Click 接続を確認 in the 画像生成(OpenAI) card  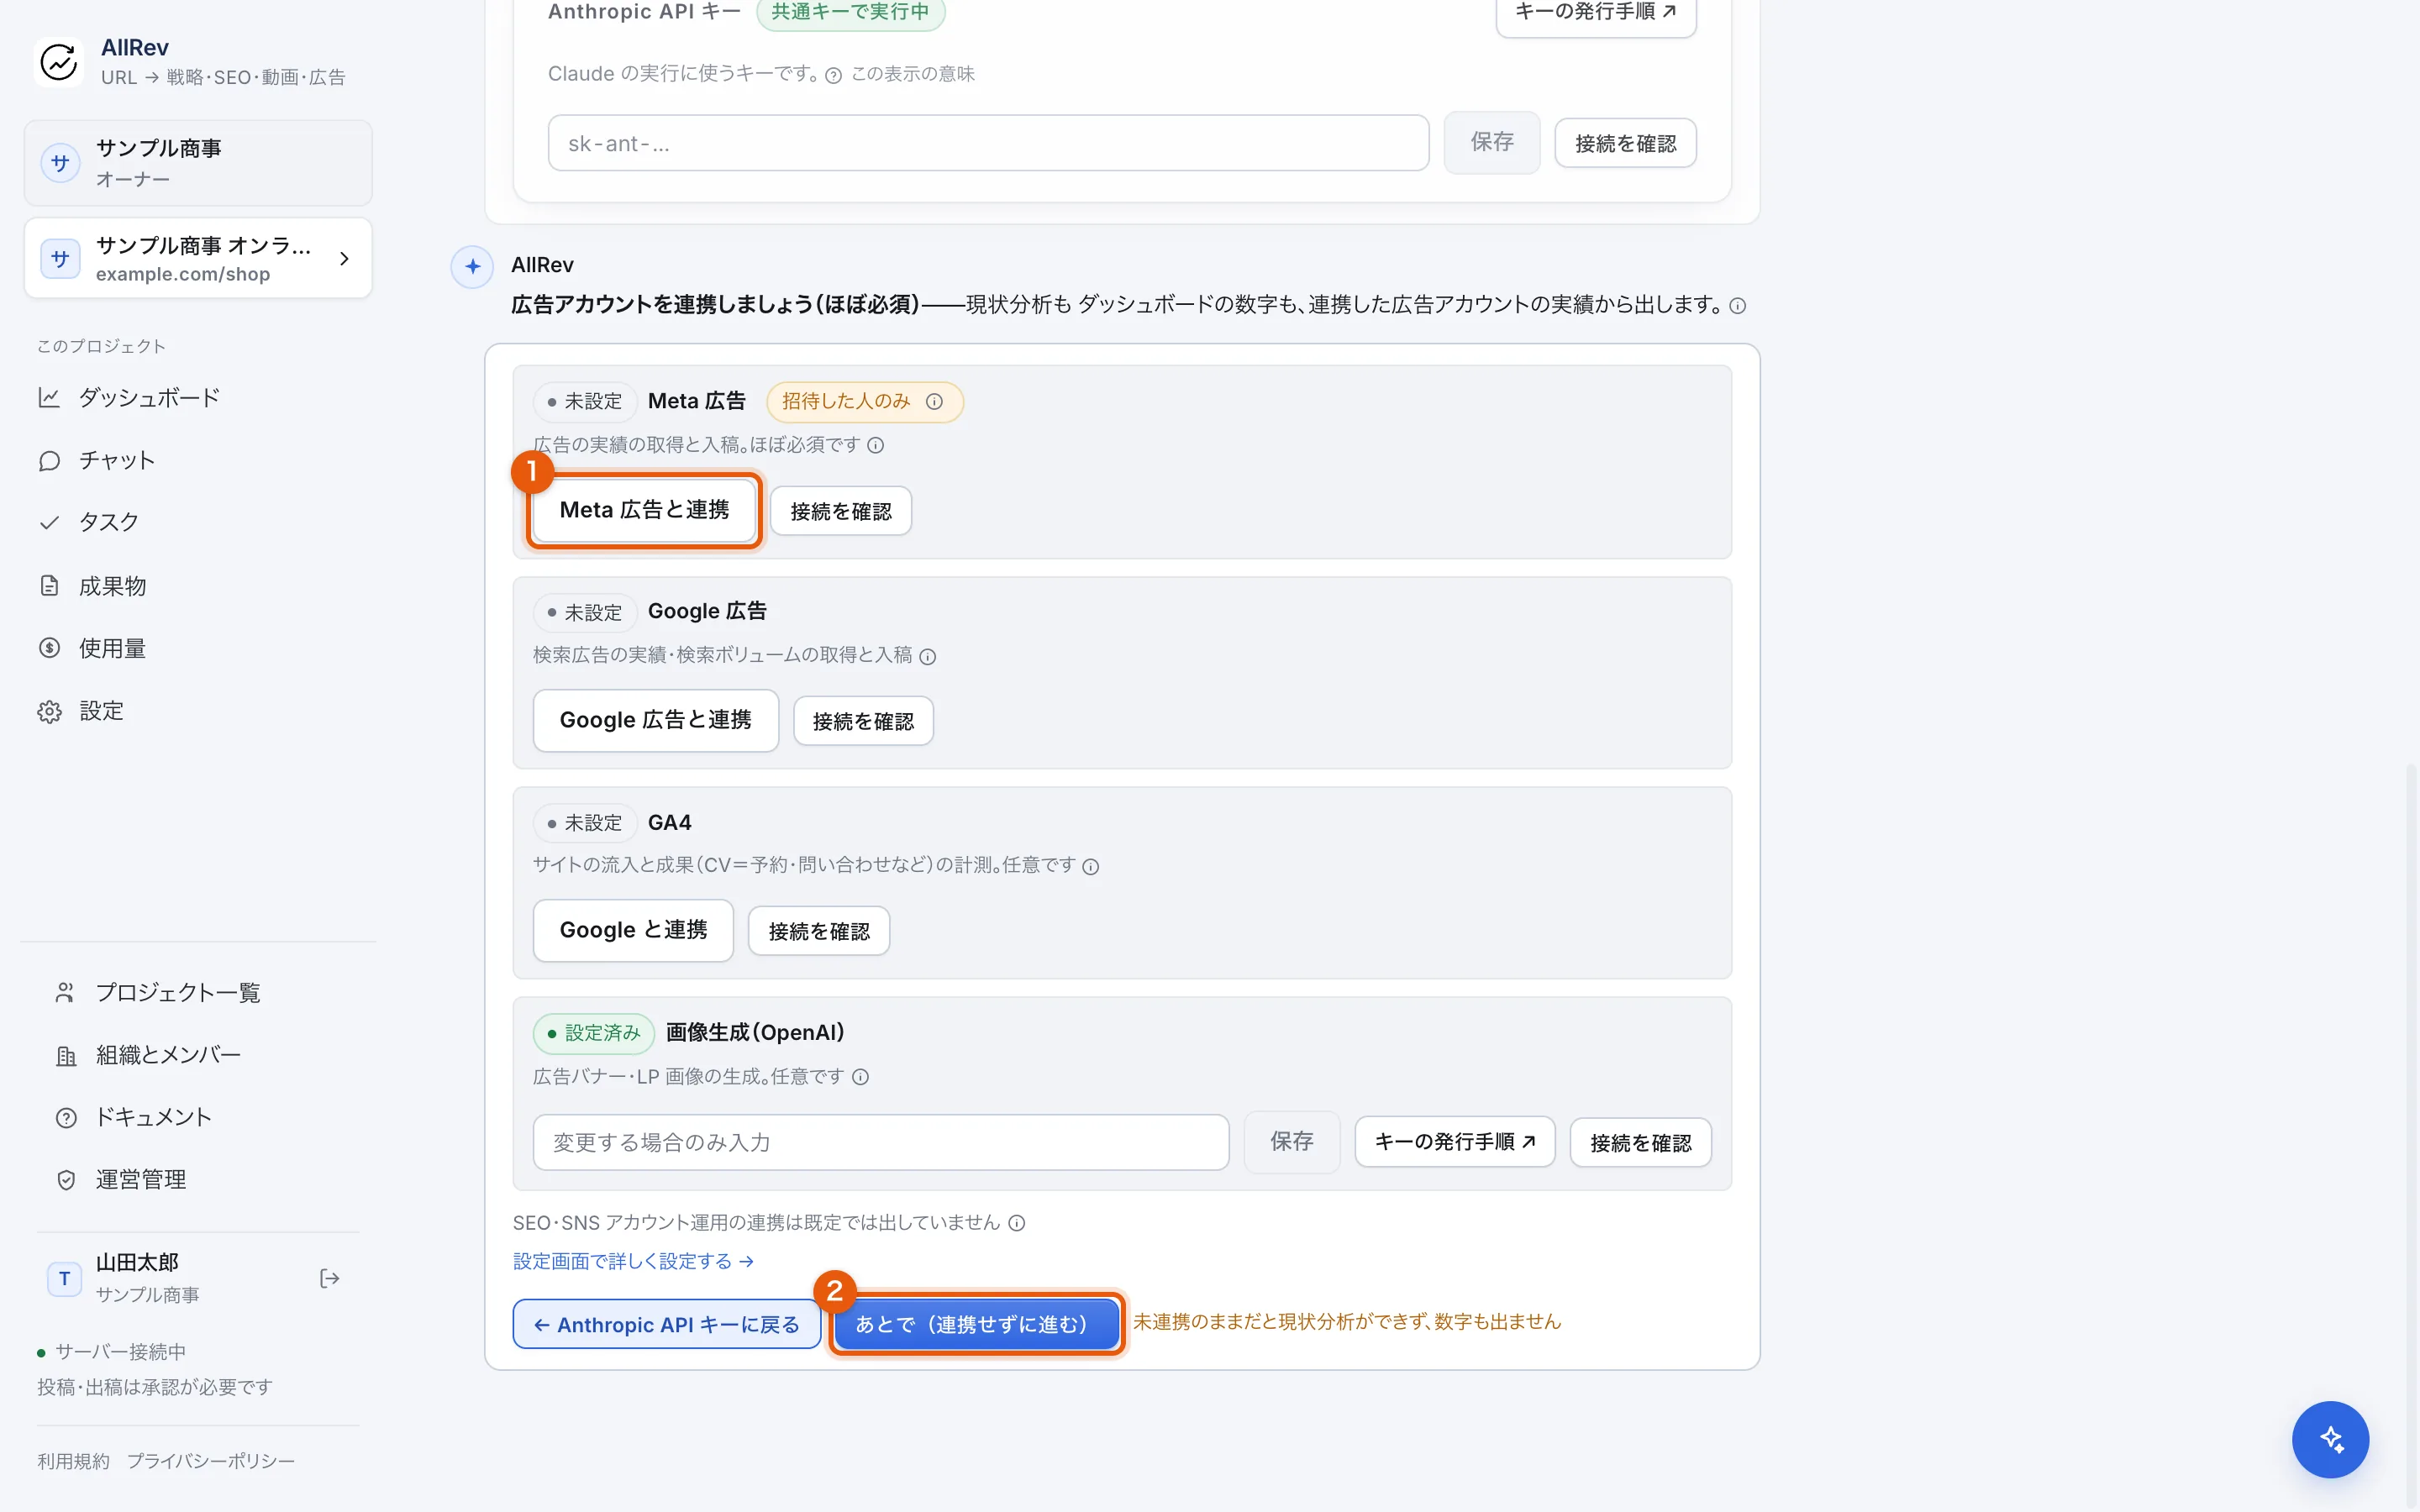(x=1640, y=1143)
